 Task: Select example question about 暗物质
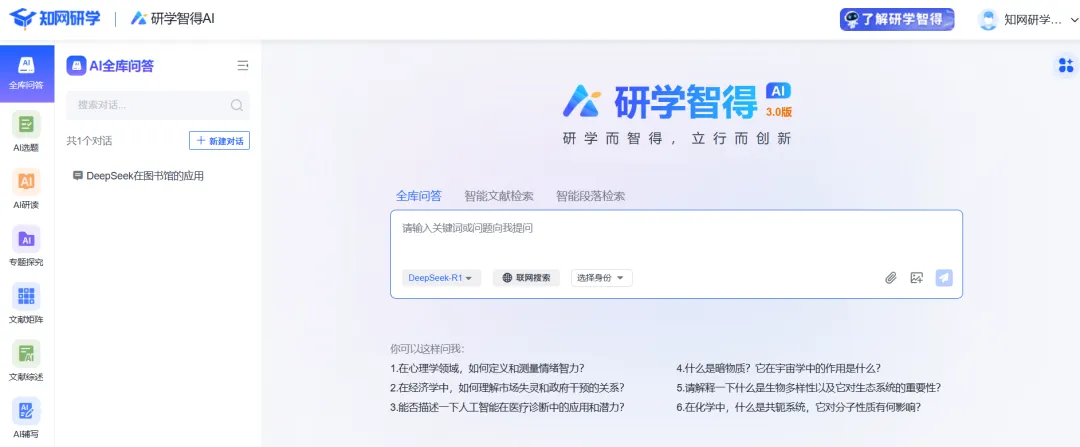[x=778, y=368]
